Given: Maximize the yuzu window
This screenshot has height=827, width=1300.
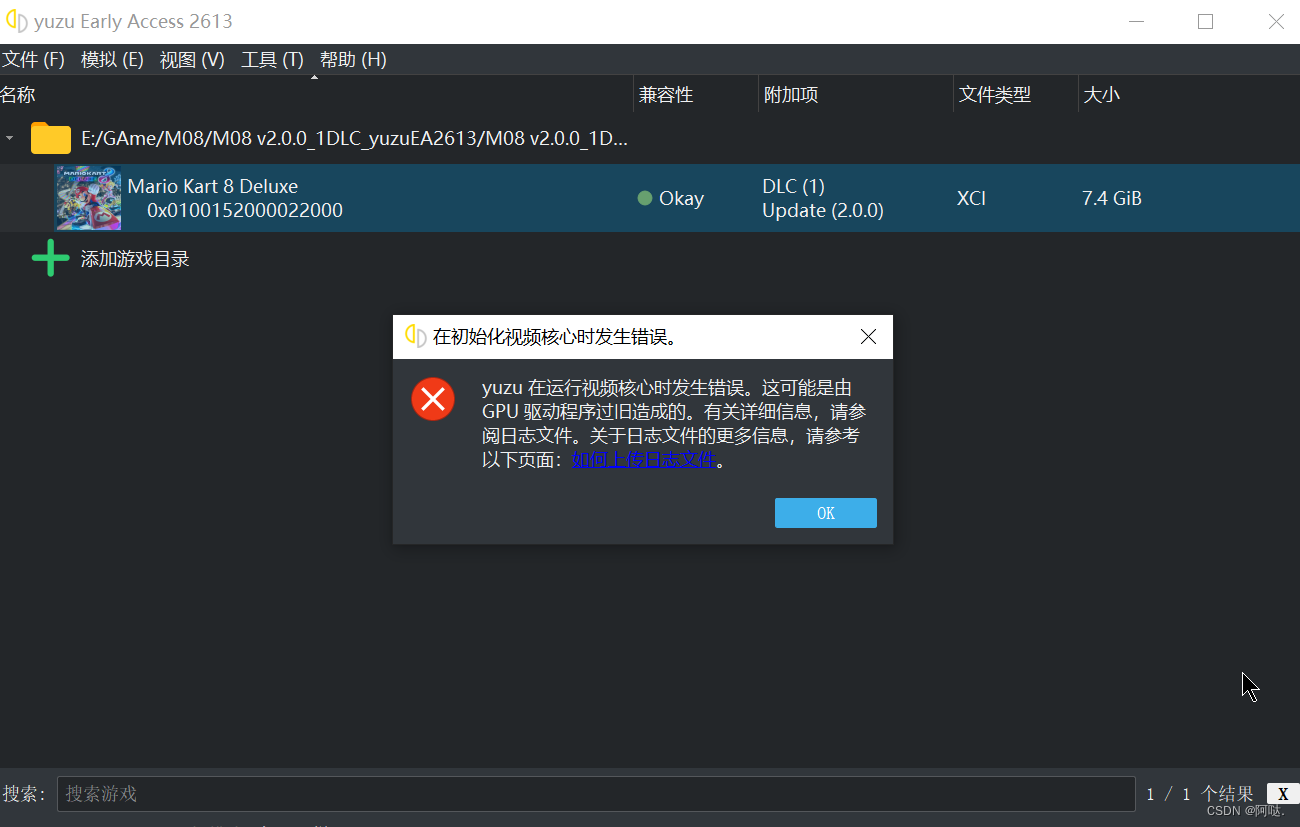Looking at the screenshot, I should pos(1205,21).
